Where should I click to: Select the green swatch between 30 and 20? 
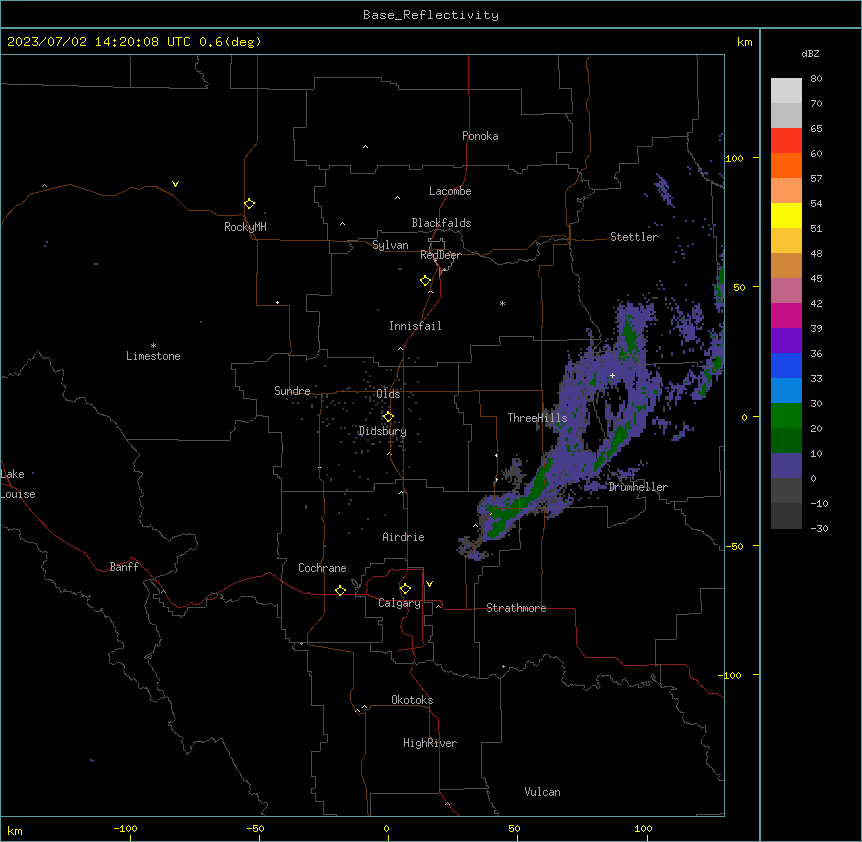786,416
